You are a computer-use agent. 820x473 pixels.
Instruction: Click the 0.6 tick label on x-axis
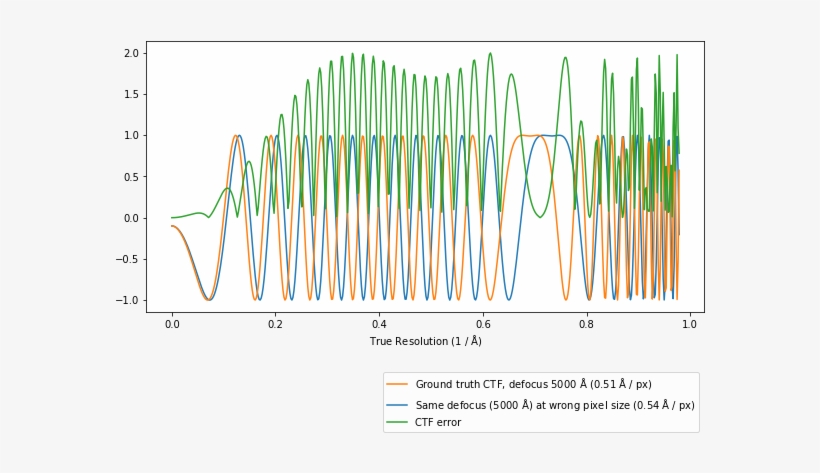click(482, 324)
